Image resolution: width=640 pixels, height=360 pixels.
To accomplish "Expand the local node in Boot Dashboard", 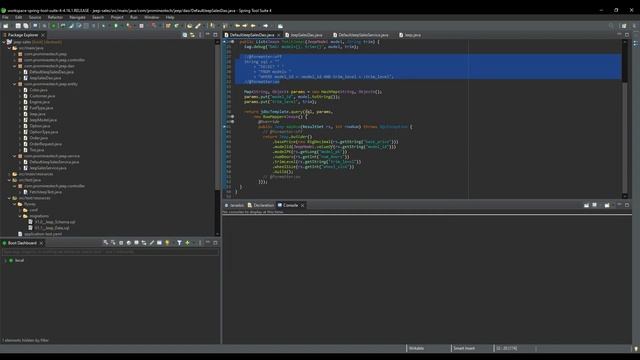I will click(x=5, y=260).
